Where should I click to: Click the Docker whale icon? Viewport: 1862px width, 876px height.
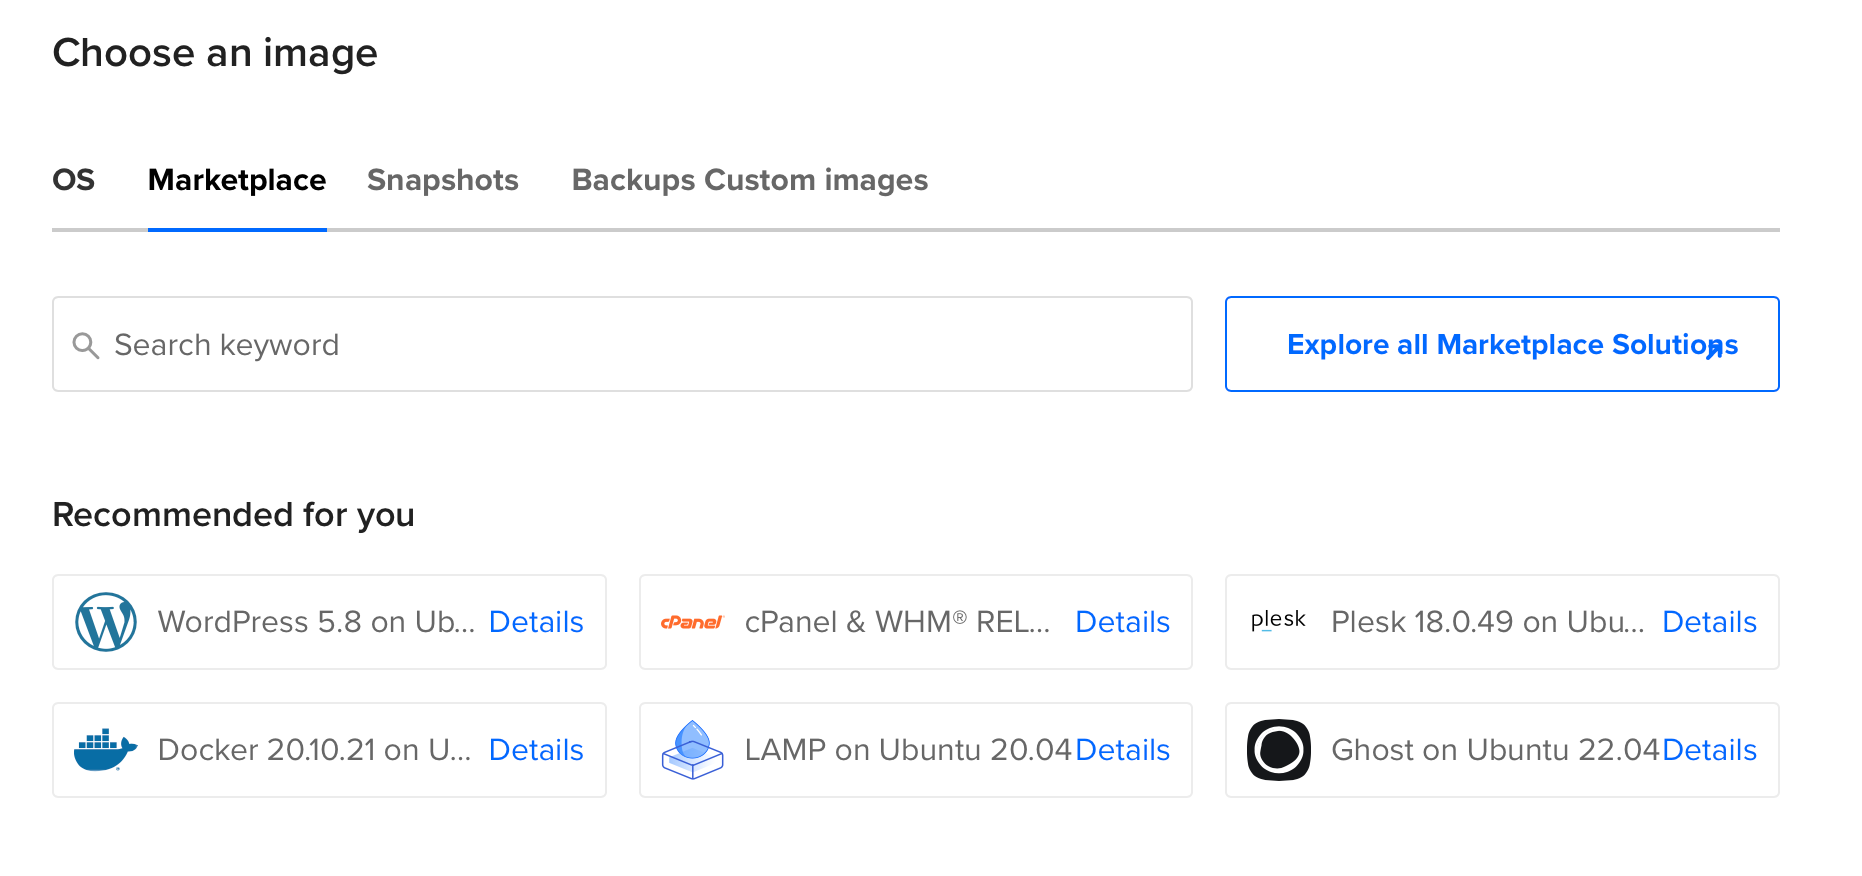105,750
